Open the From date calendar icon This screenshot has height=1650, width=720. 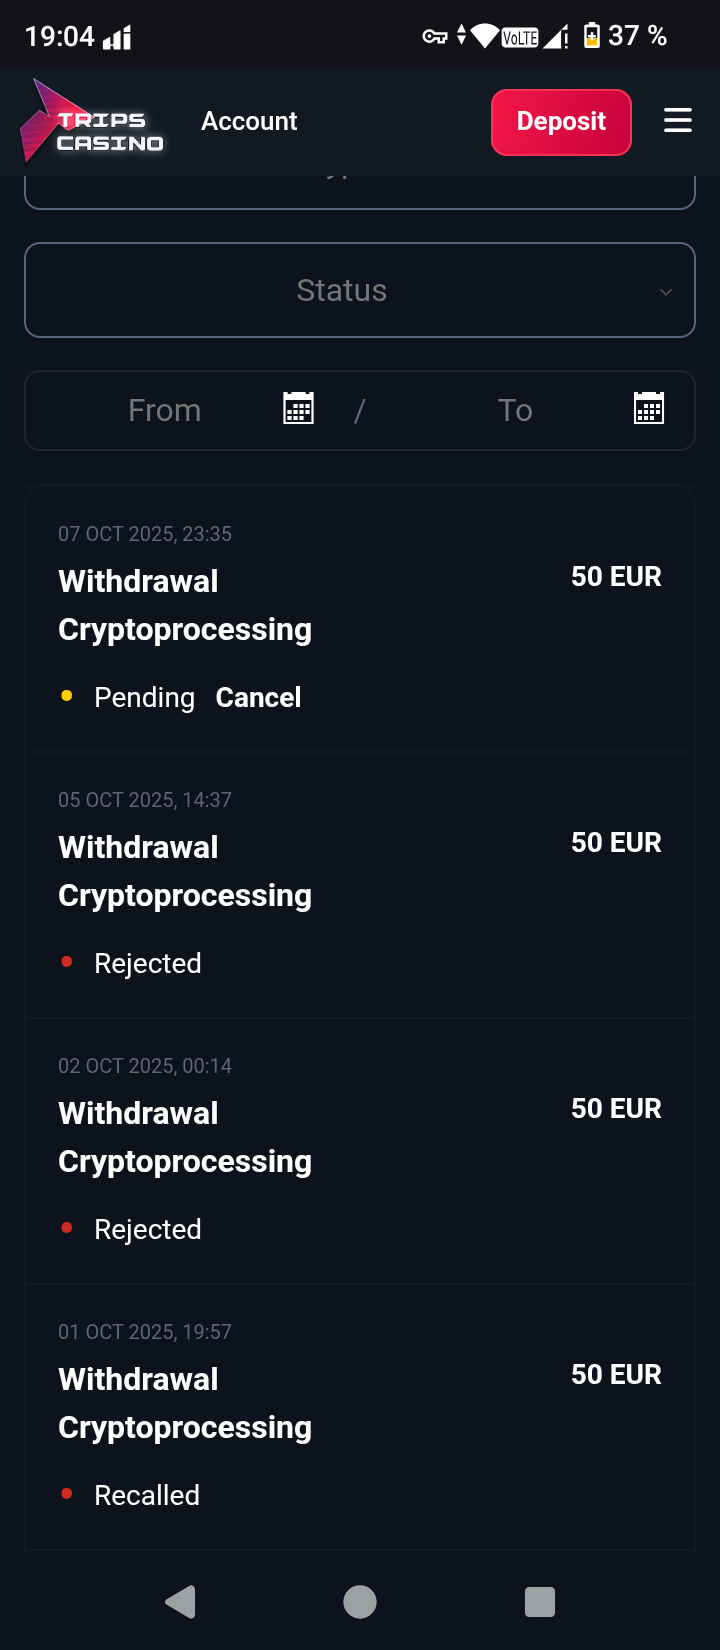pos(298,409)
